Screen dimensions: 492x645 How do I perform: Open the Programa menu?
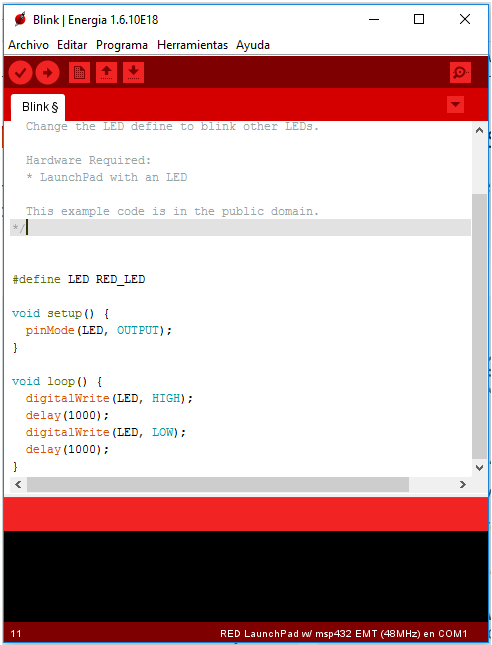pos(122,45)
